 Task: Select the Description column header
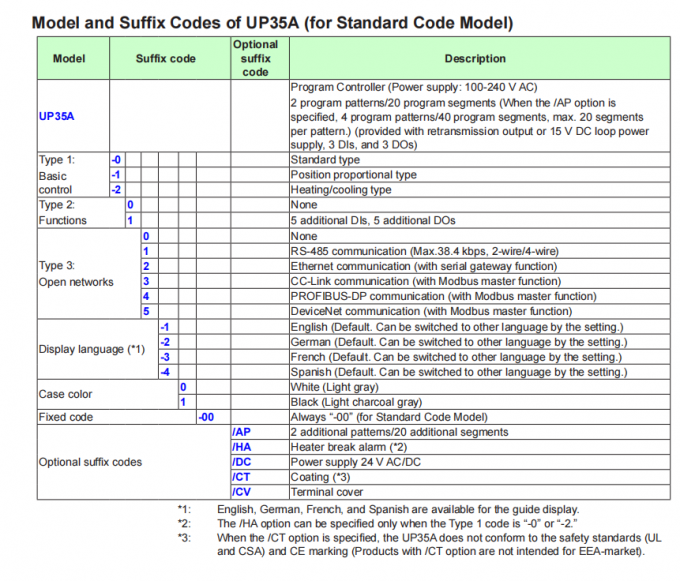[x=475, y=59]
